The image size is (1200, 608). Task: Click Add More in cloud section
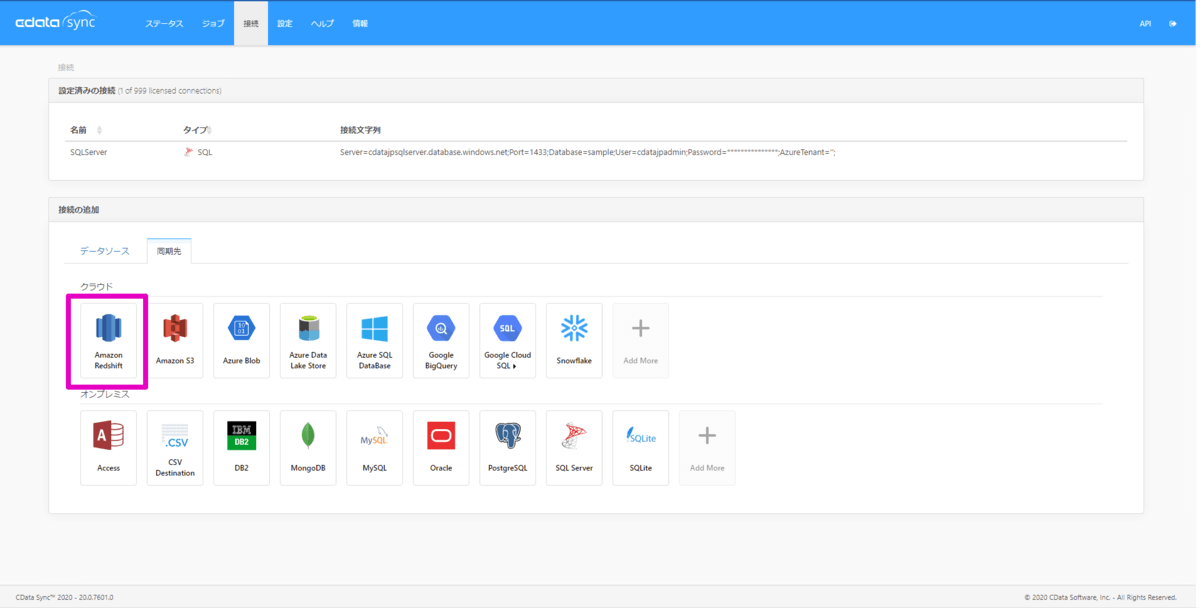[640, 341]
